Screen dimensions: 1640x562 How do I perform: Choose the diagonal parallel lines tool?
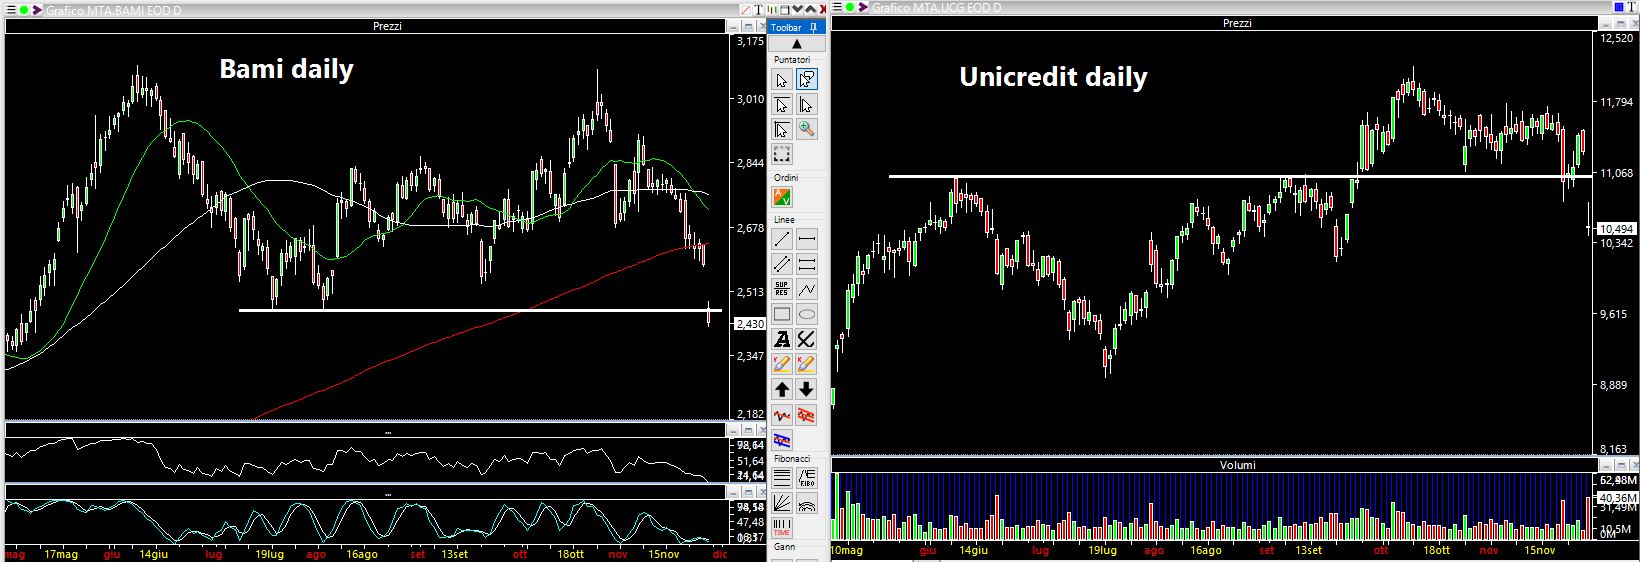782,264
